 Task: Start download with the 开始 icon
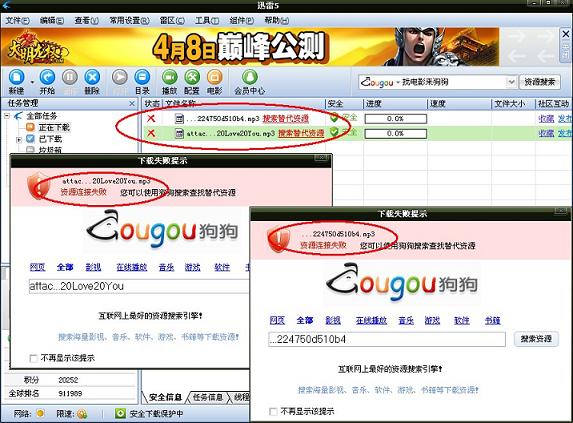(47, 77)
